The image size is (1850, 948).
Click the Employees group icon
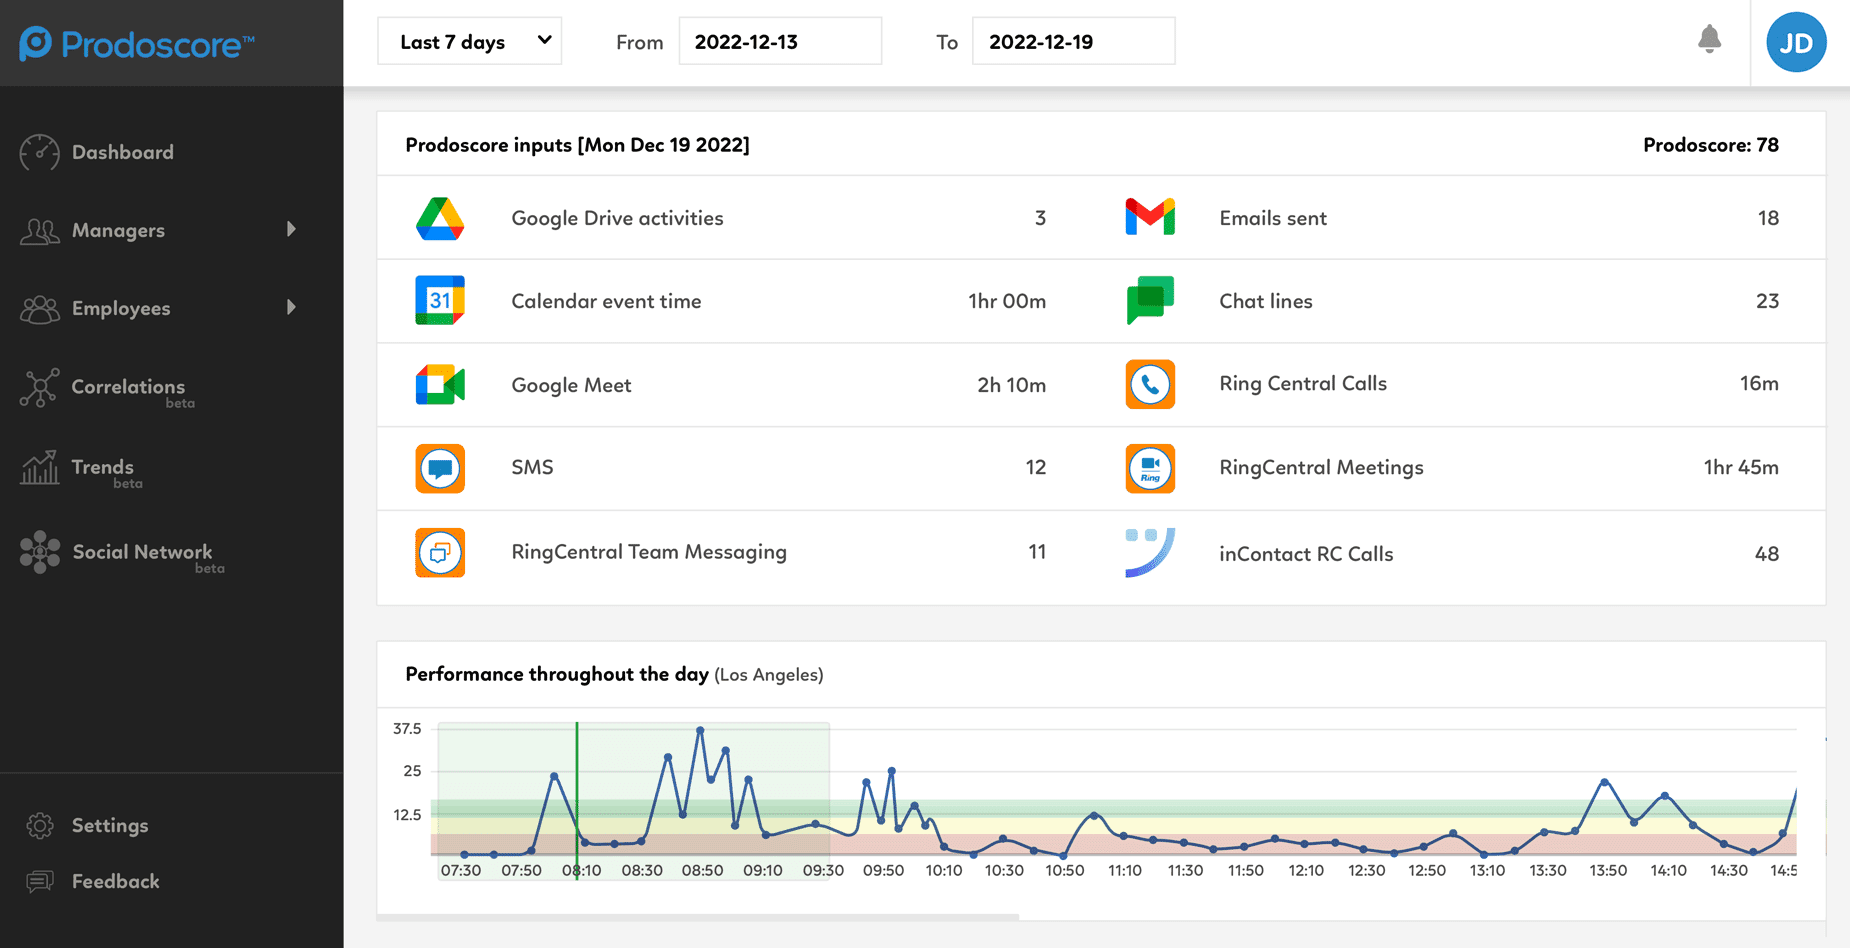pyautogui.click(x=40, y=309)
